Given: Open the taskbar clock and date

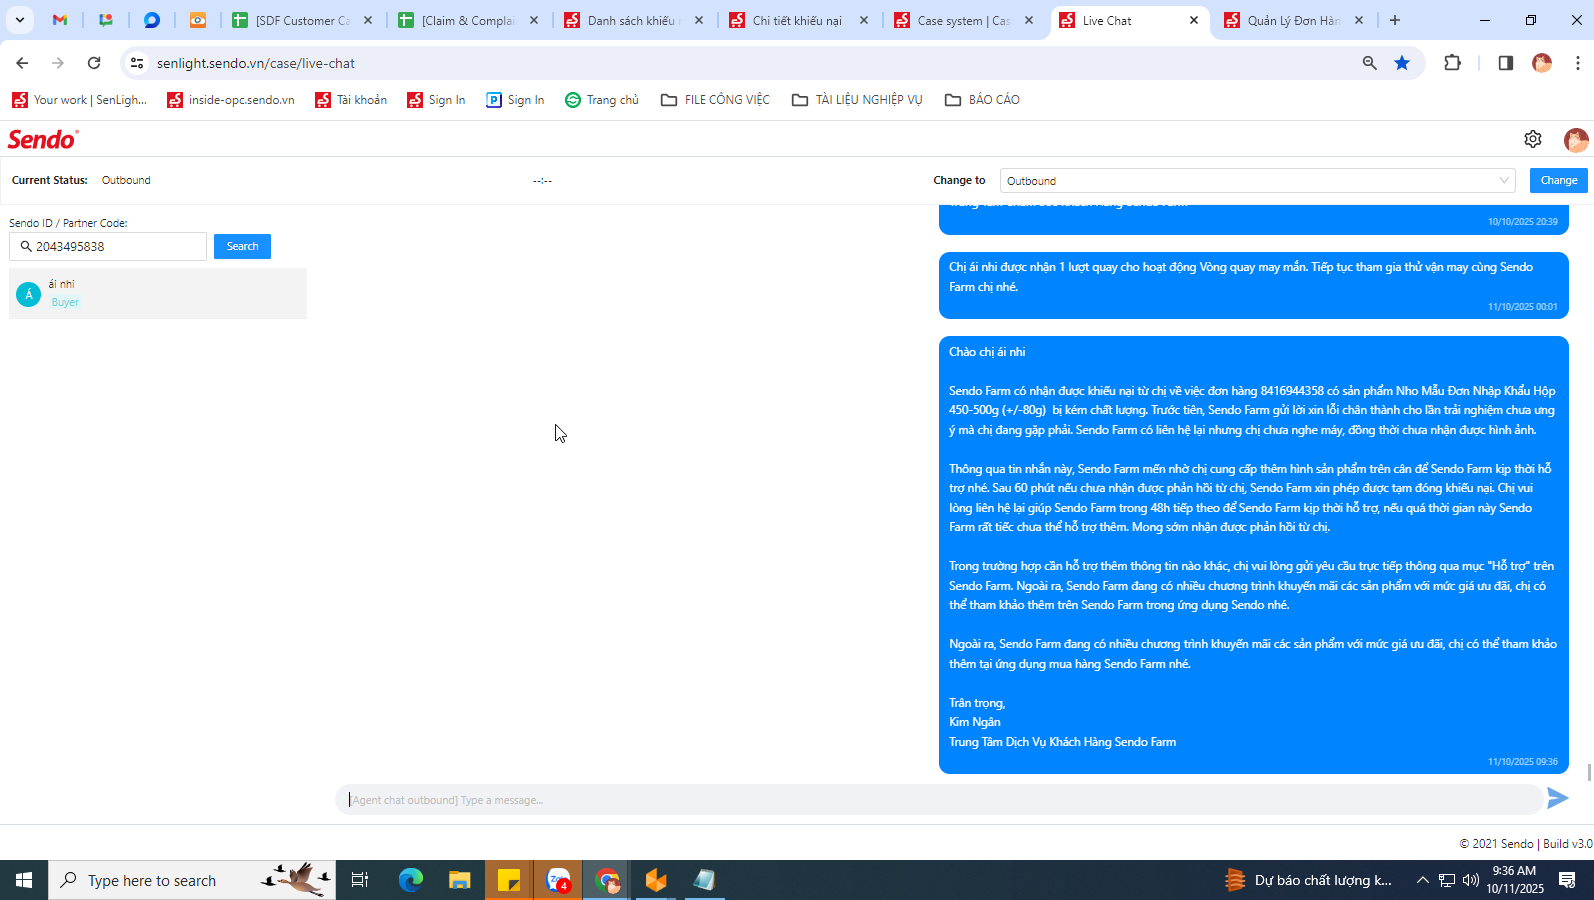Looking at the screenshot, I should coord(1514,880).
